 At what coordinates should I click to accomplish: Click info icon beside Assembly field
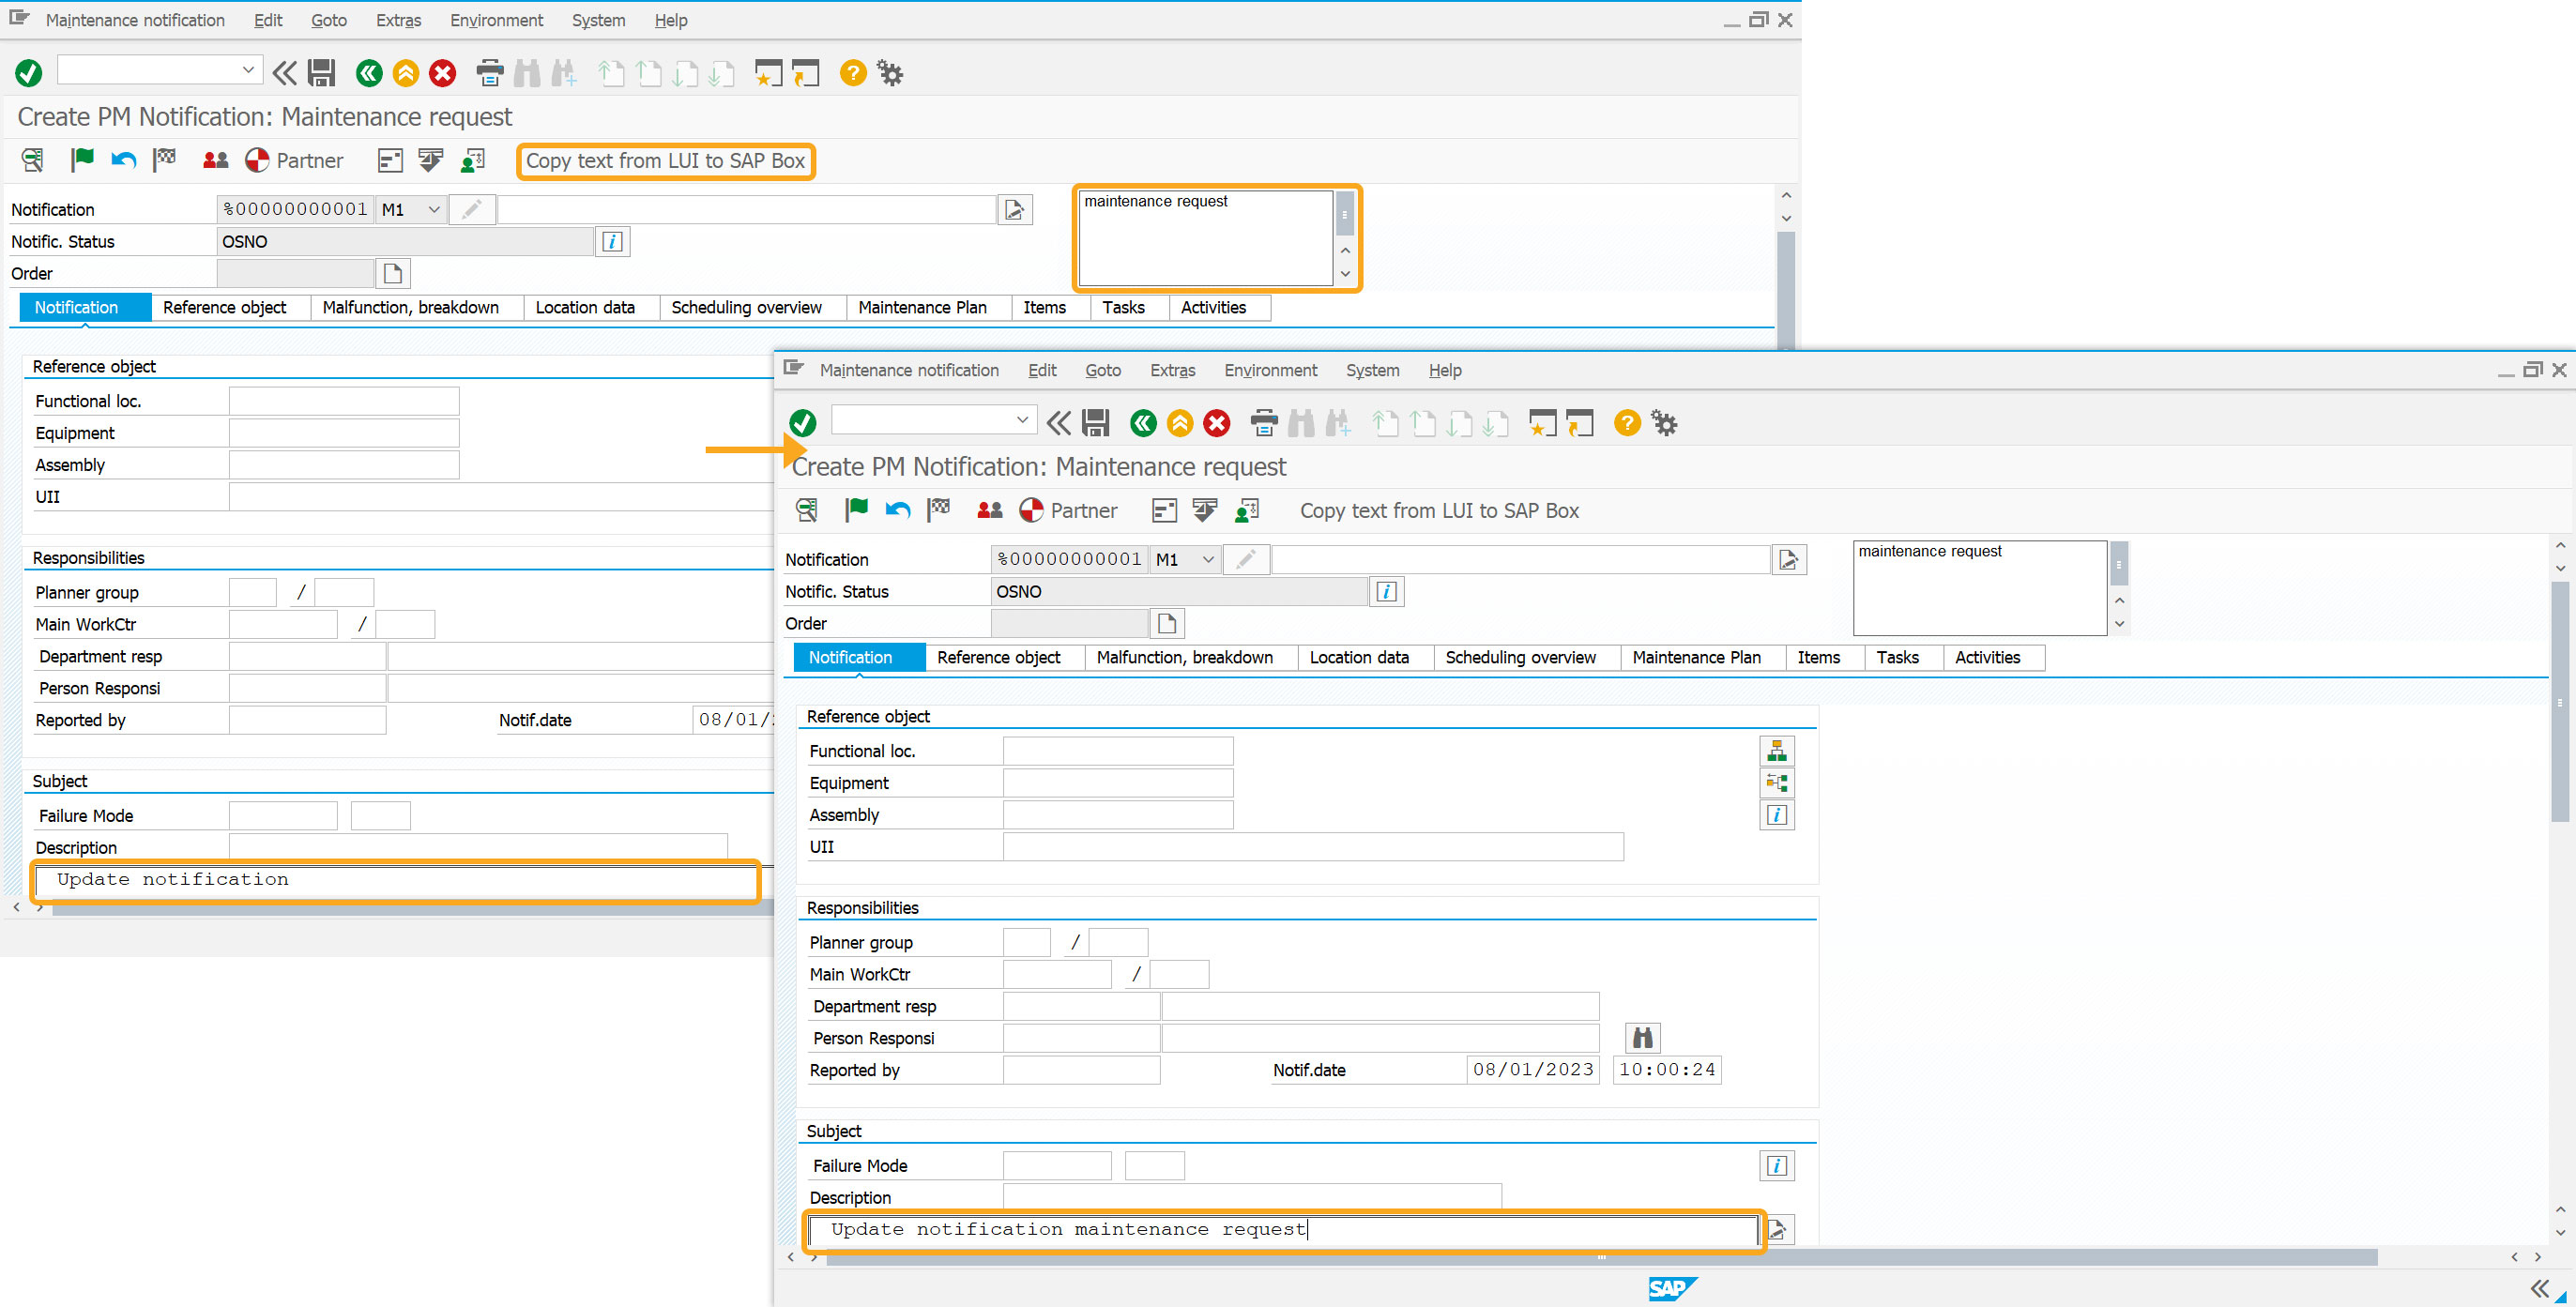[1776, 814]
